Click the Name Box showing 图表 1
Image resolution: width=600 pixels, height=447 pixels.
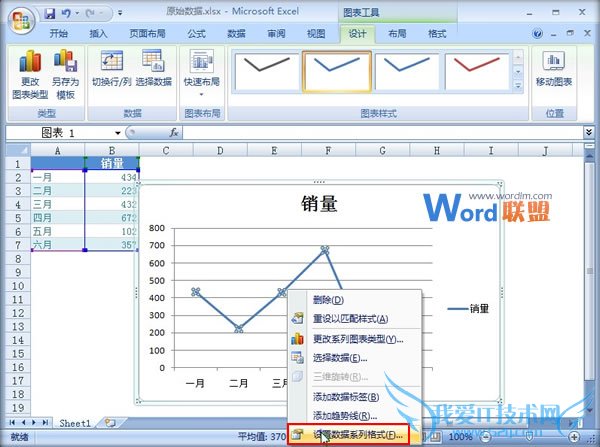click(59, 133)
